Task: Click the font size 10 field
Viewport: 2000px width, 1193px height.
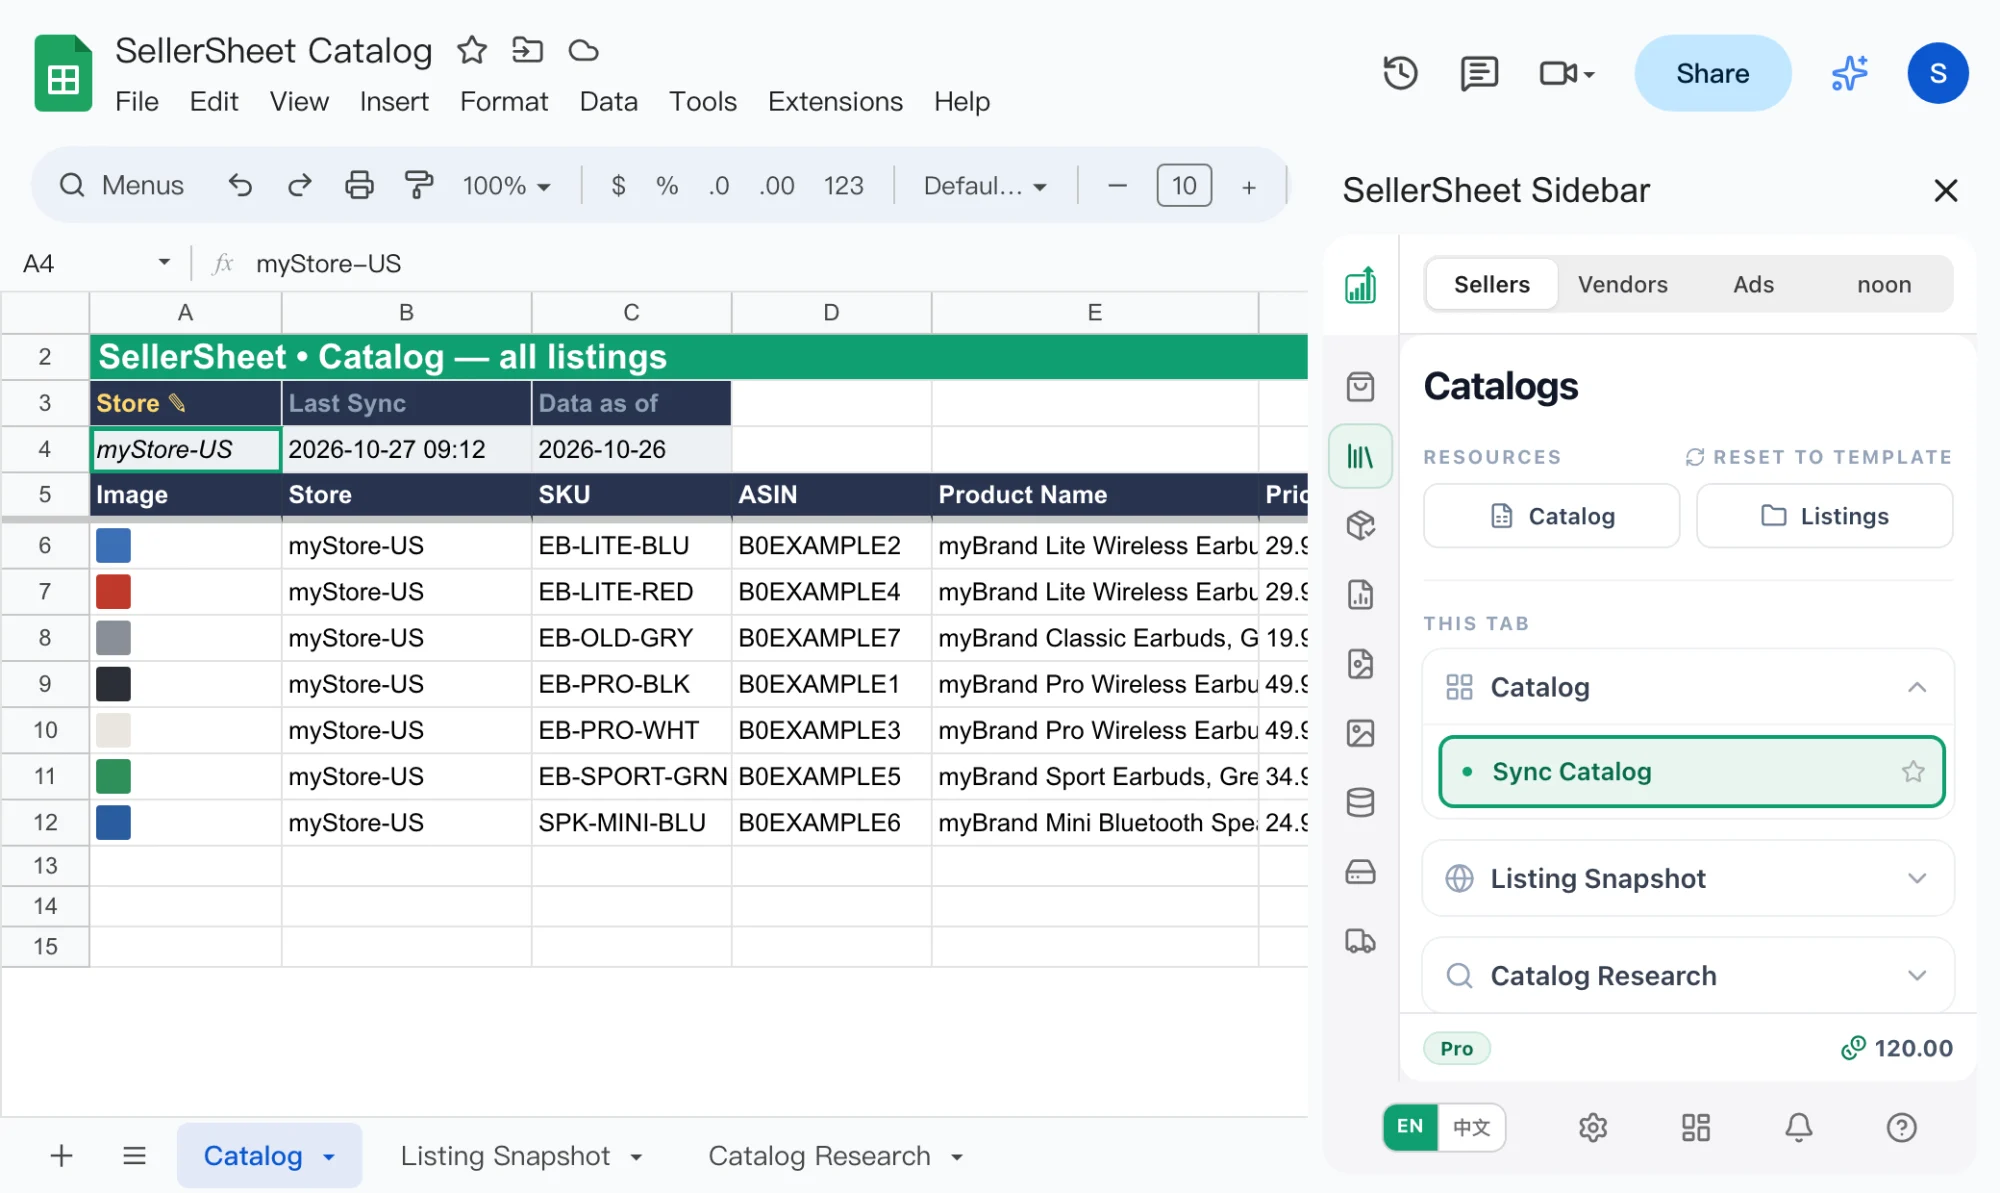Action: pyautogui.click(x=1184, y=185)
